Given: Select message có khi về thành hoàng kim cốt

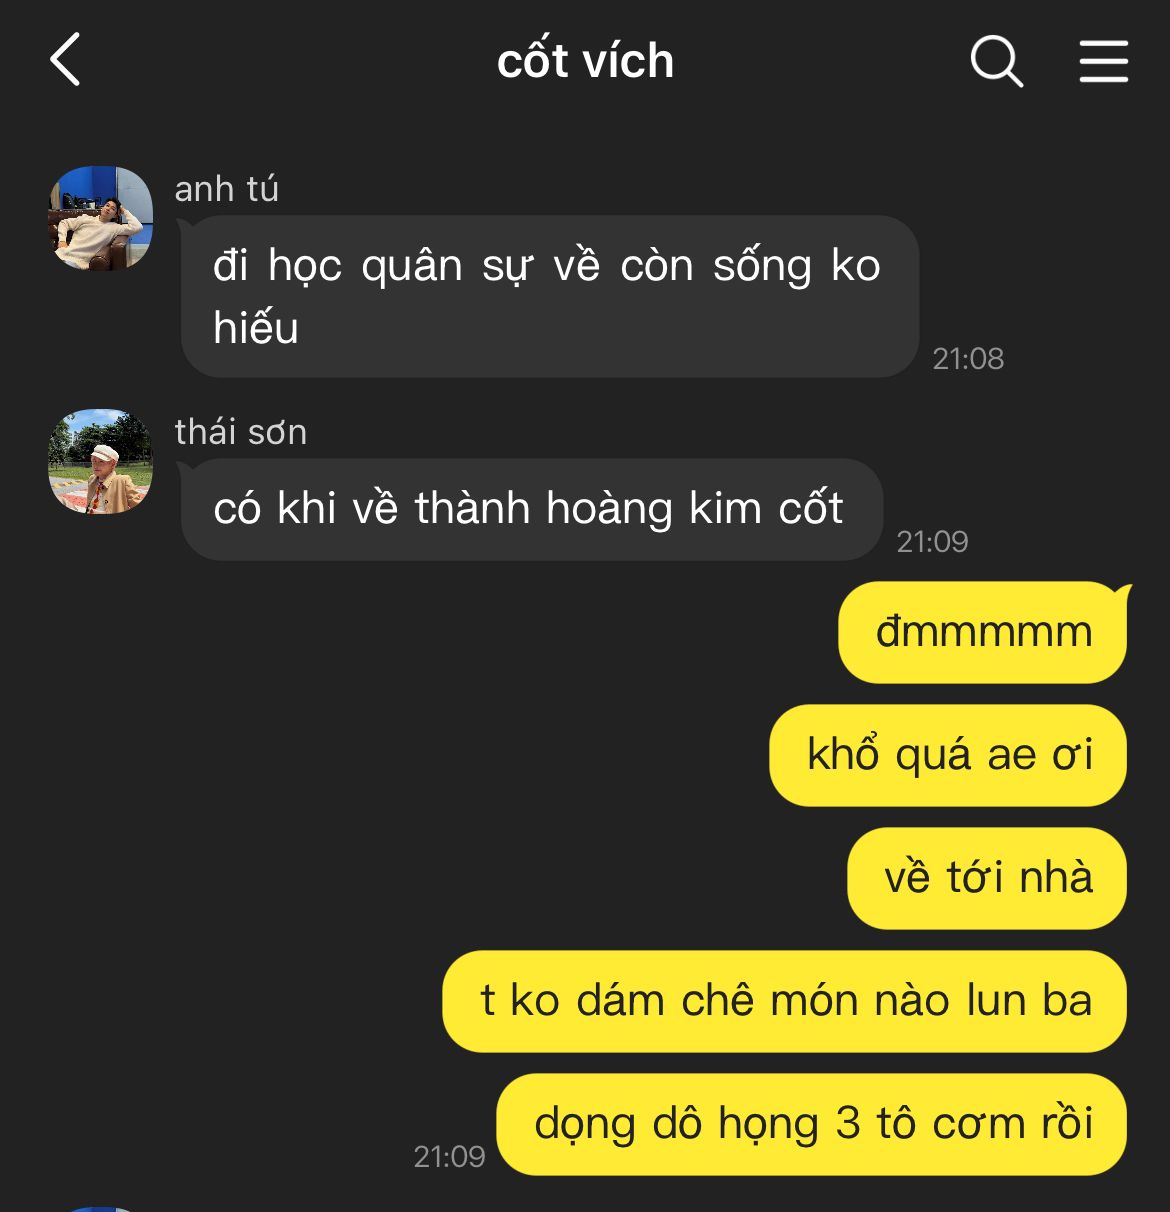Looking at the screenshot, I should coord(531,509).
